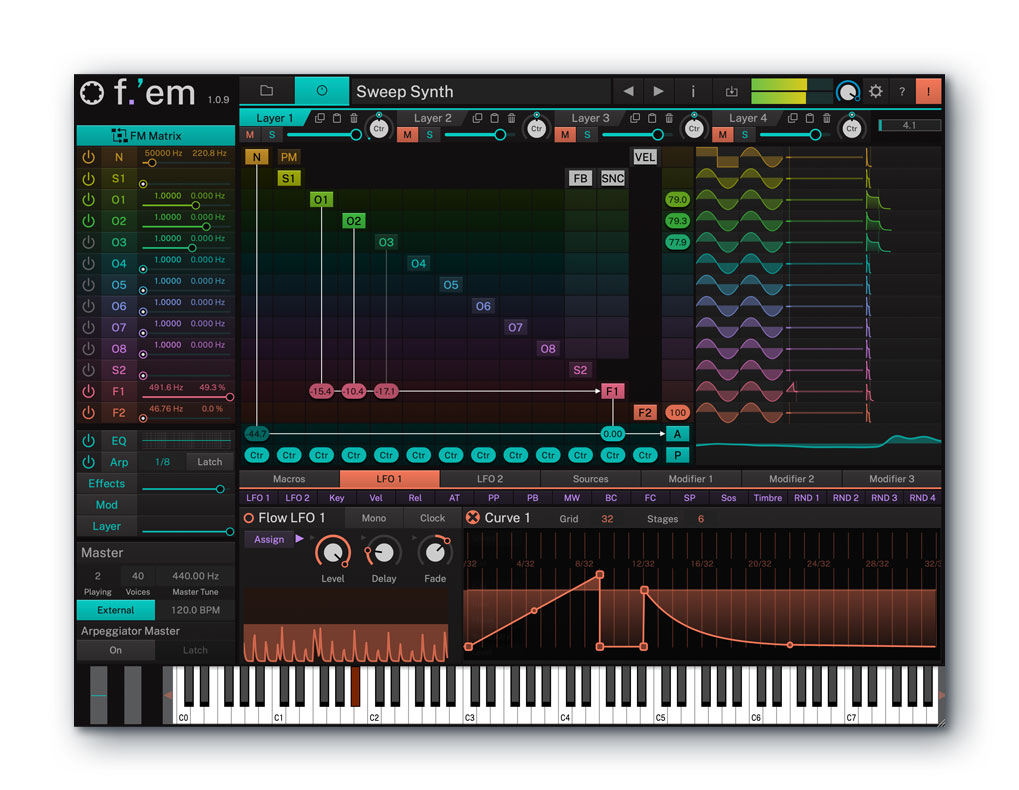Click the Flow LFO 1 Level knob
Screen dimensions: 1019x790
[x=333, y=553]
